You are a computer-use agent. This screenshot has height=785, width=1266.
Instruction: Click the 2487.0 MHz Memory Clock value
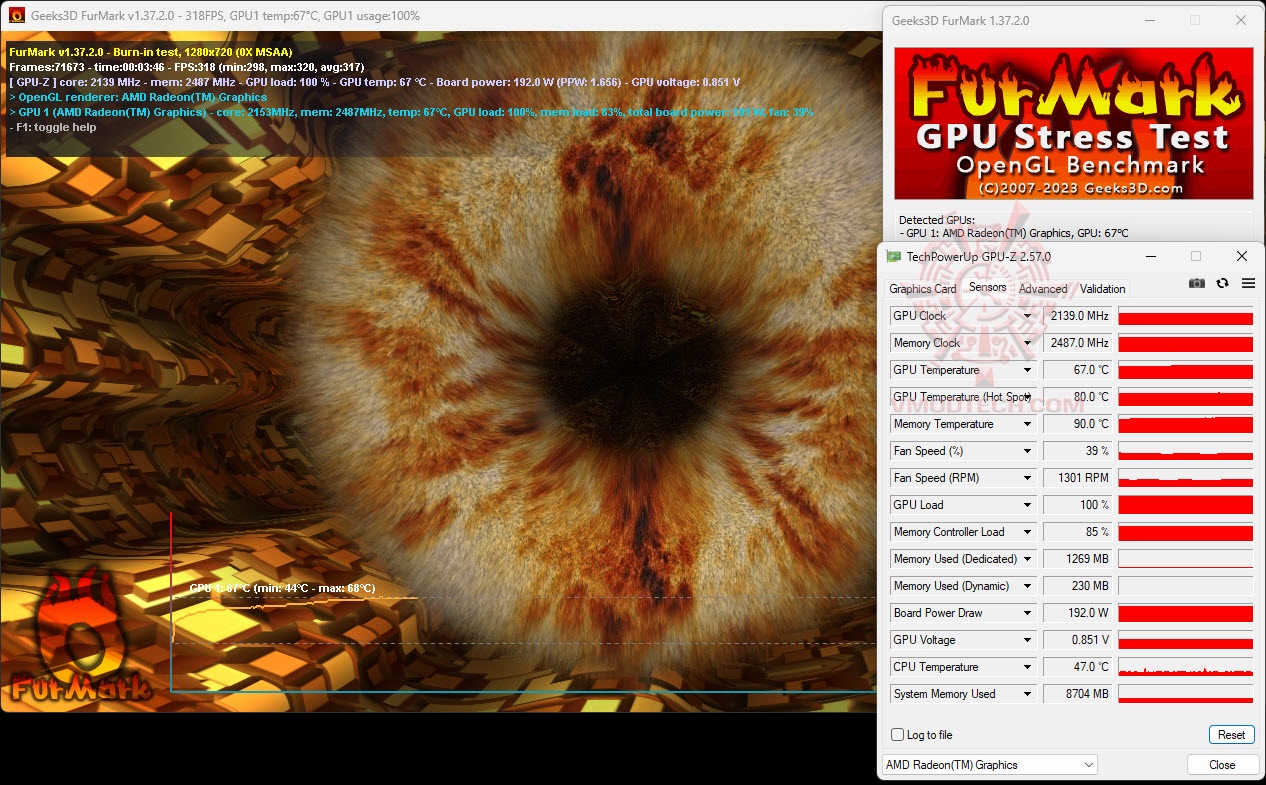[x=1078, y=343]
